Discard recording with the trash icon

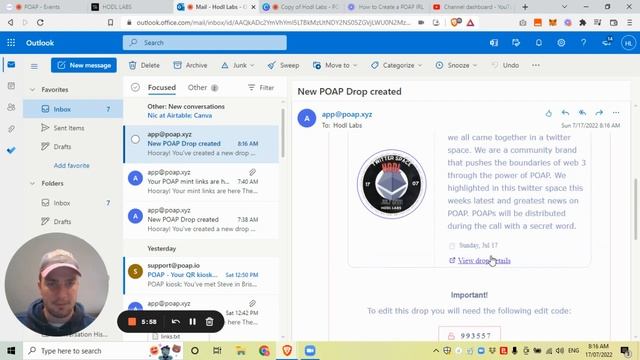(x=209, y=322)
